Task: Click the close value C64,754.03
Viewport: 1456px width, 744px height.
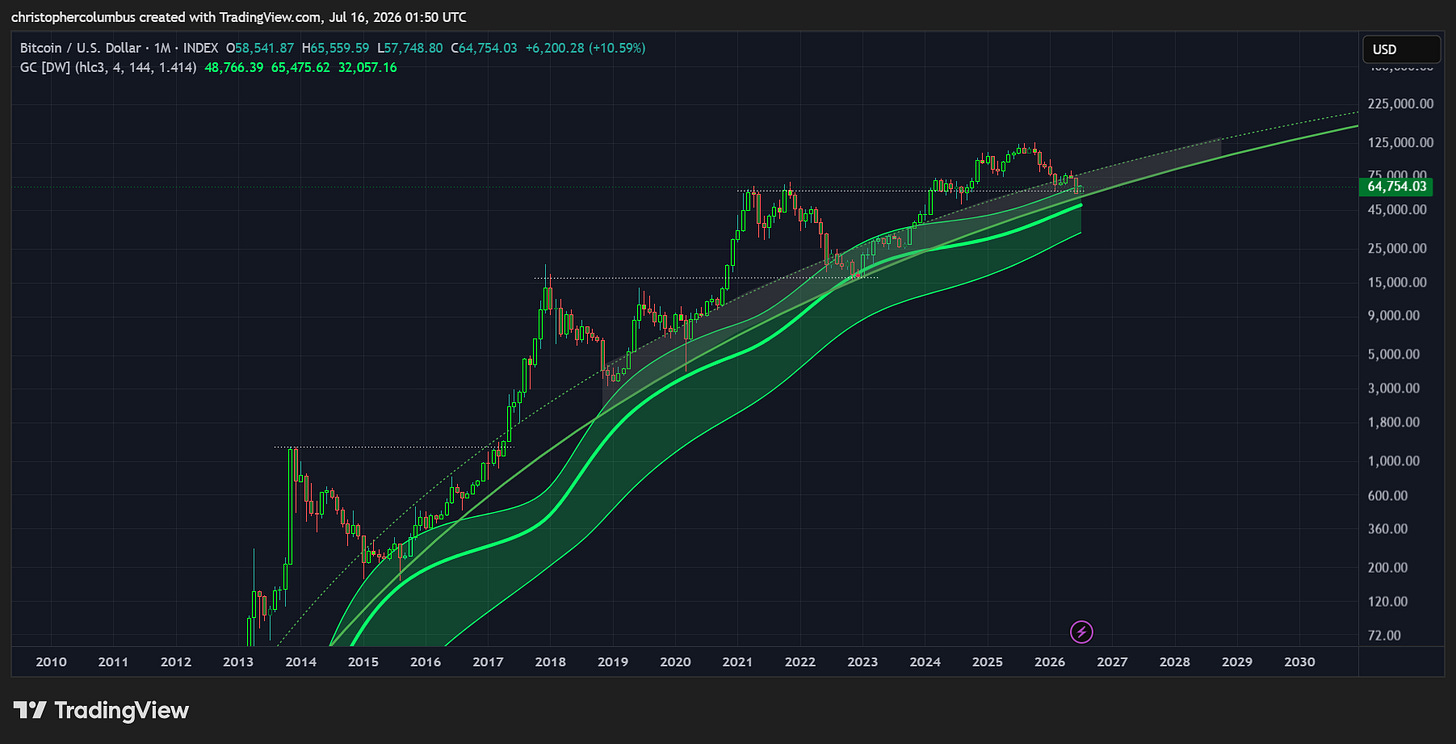Action: coord(484,48)
